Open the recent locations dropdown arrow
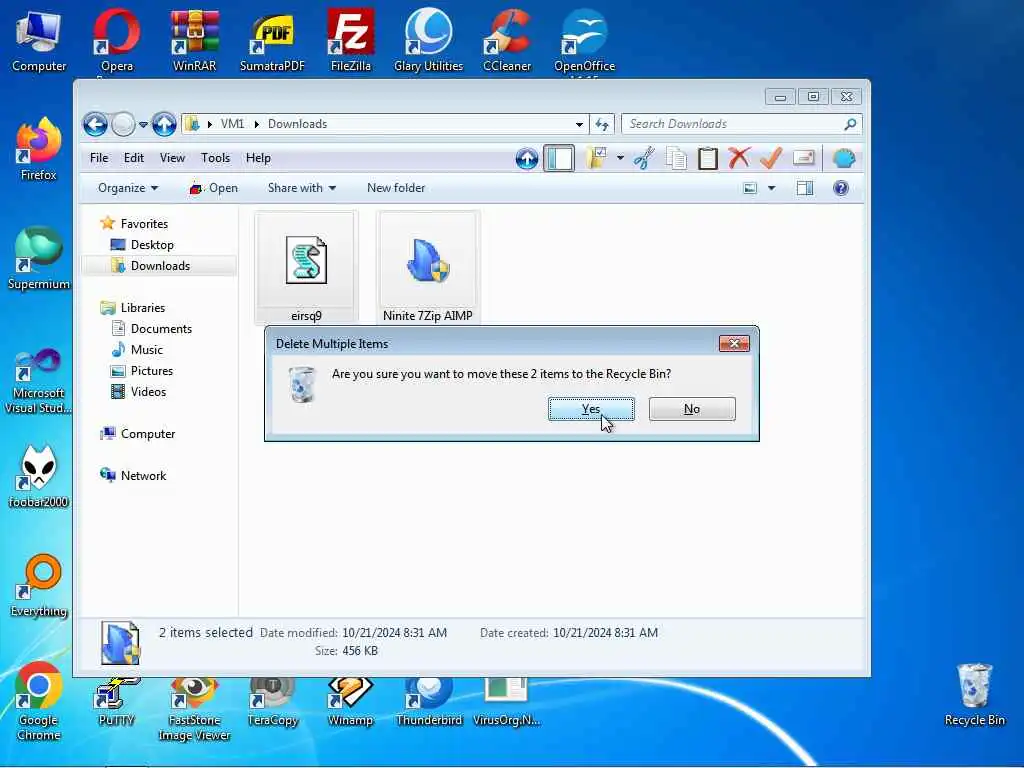 143,124
